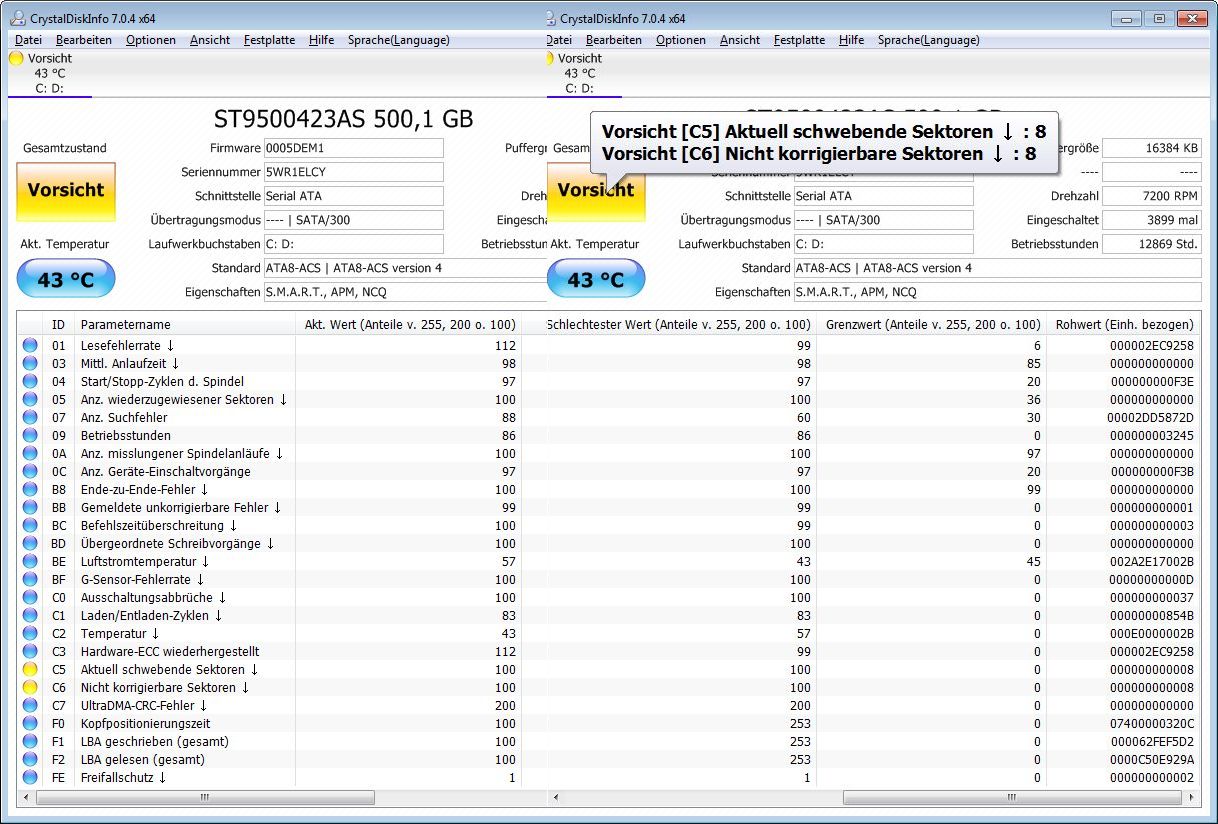Image resolution: width=1218 pixels, height=824 pixels.
Task: Click the status circle of the Start/Stopp-Zyklen row
Action: point(30,382)
